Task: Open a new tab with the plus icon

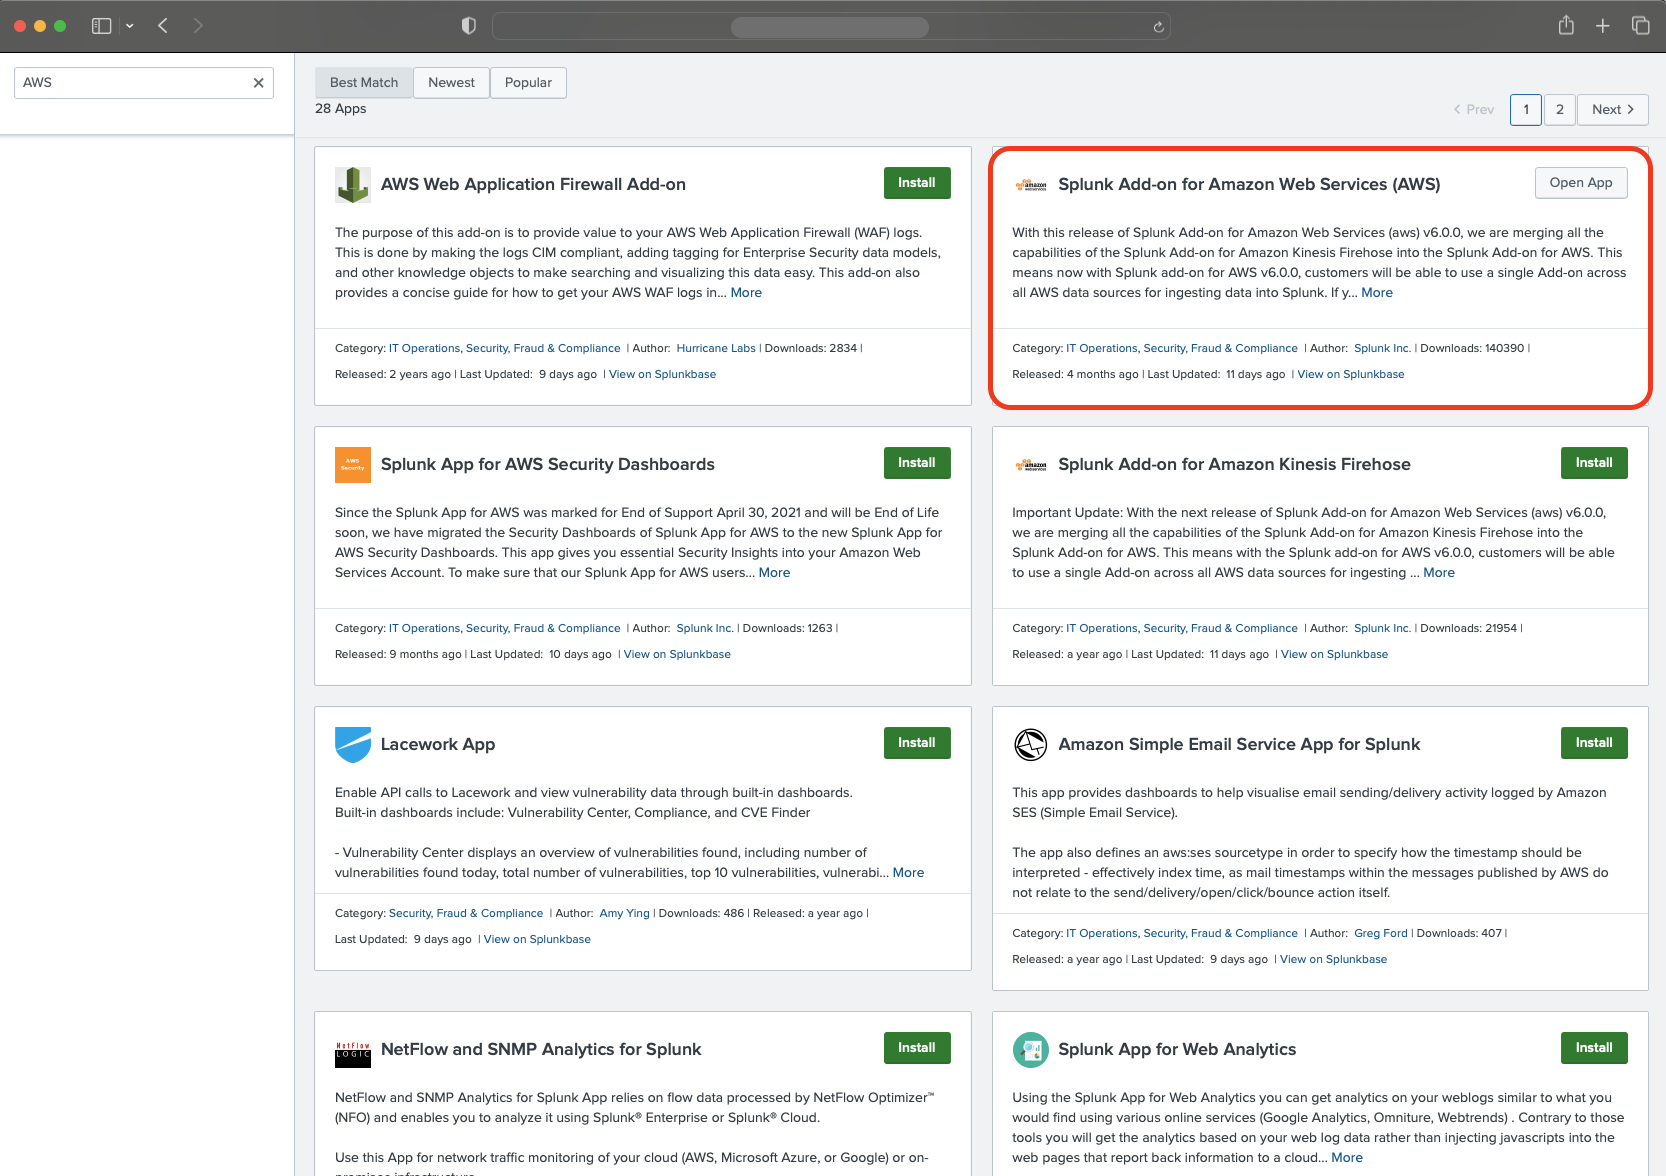Action: click(x=1603, y=26)
